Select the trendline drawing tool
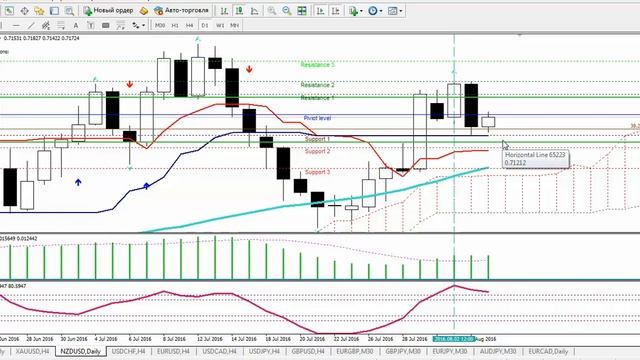Image resolution: width=640 pixels, height=360 pixels. (31, 25)
